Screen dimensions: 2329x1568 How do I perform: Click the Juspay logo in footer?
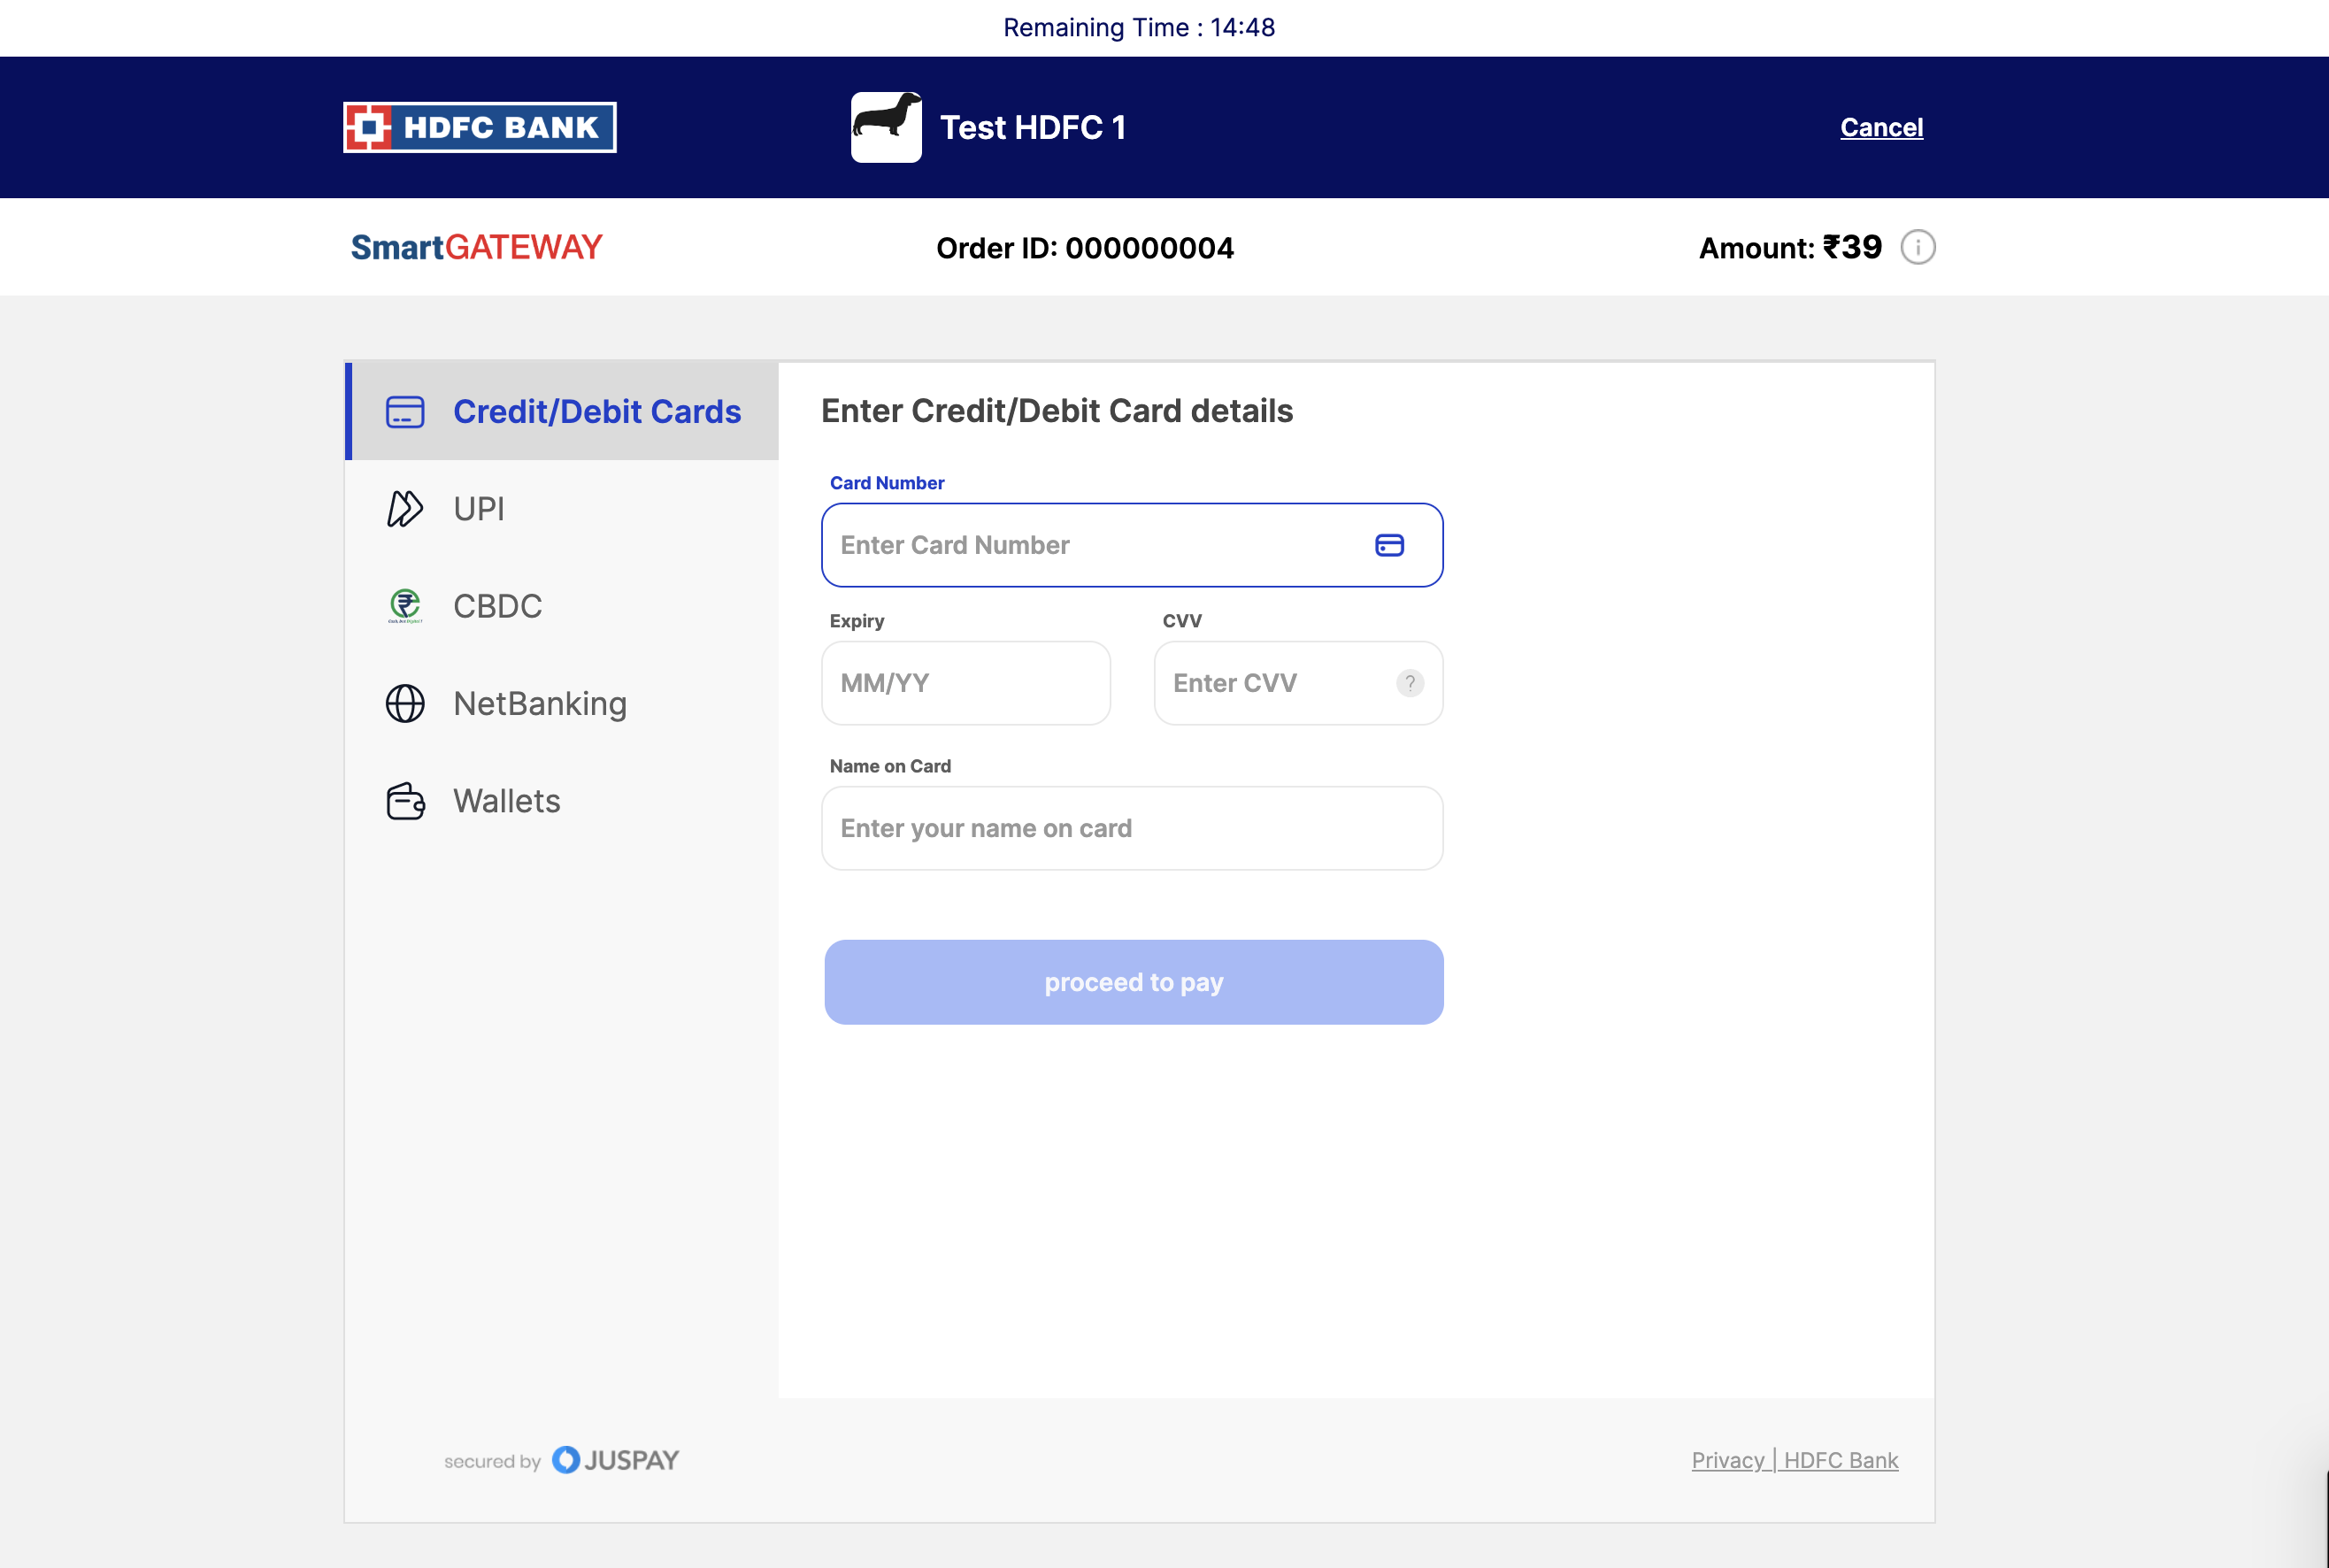[x=615, y=1460]
